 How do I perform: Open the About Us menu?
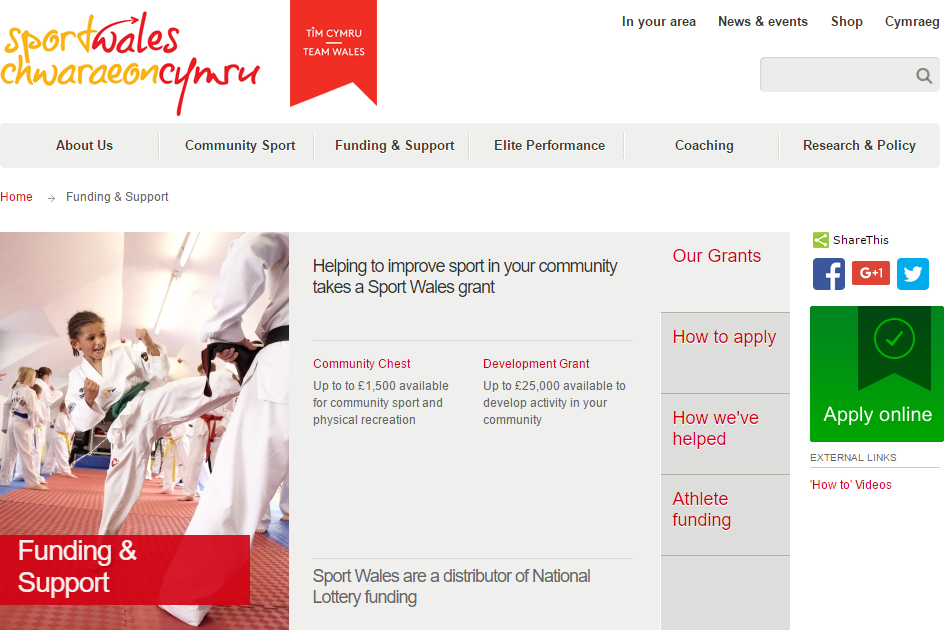pos(84,146)
